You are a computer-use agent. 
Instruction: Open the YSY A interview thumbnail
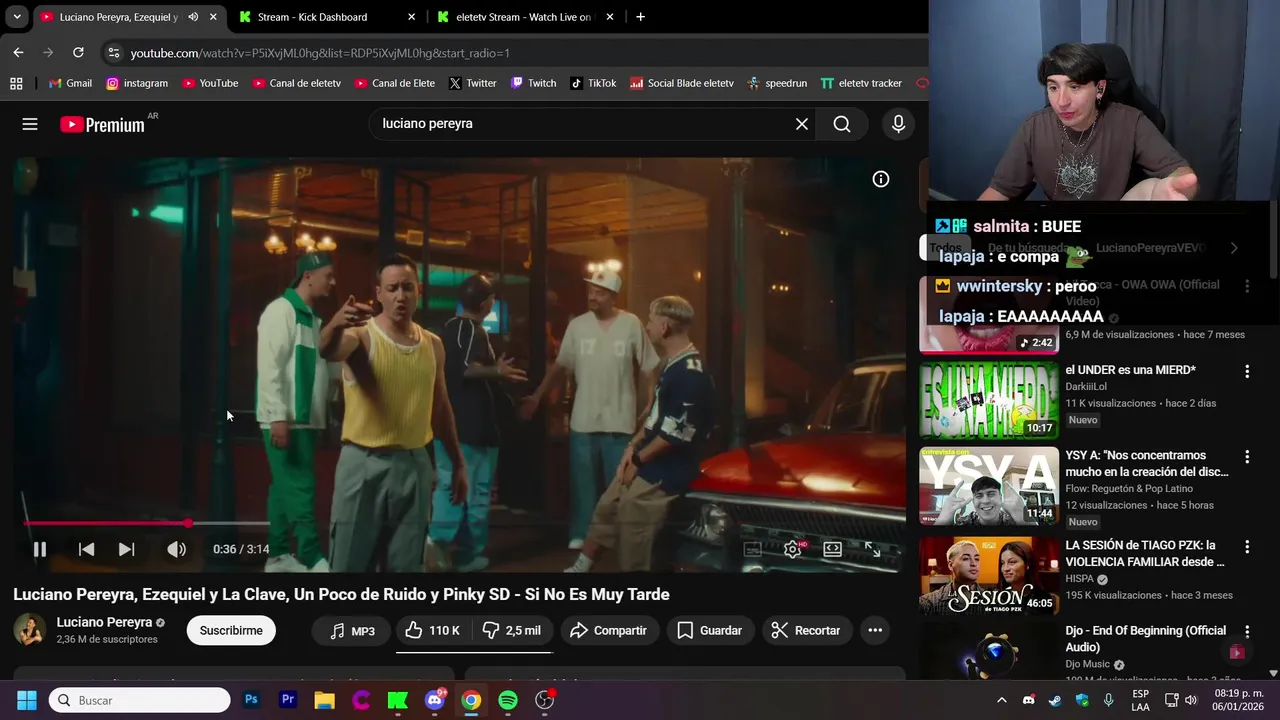click(x=989, y=486)
